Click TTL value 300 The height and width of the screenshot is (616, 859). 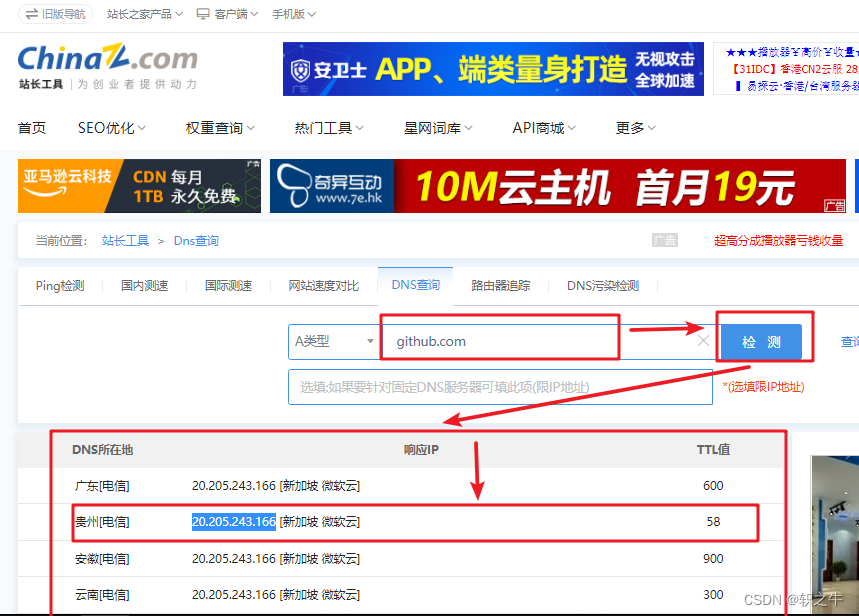(x=713, y=595)
